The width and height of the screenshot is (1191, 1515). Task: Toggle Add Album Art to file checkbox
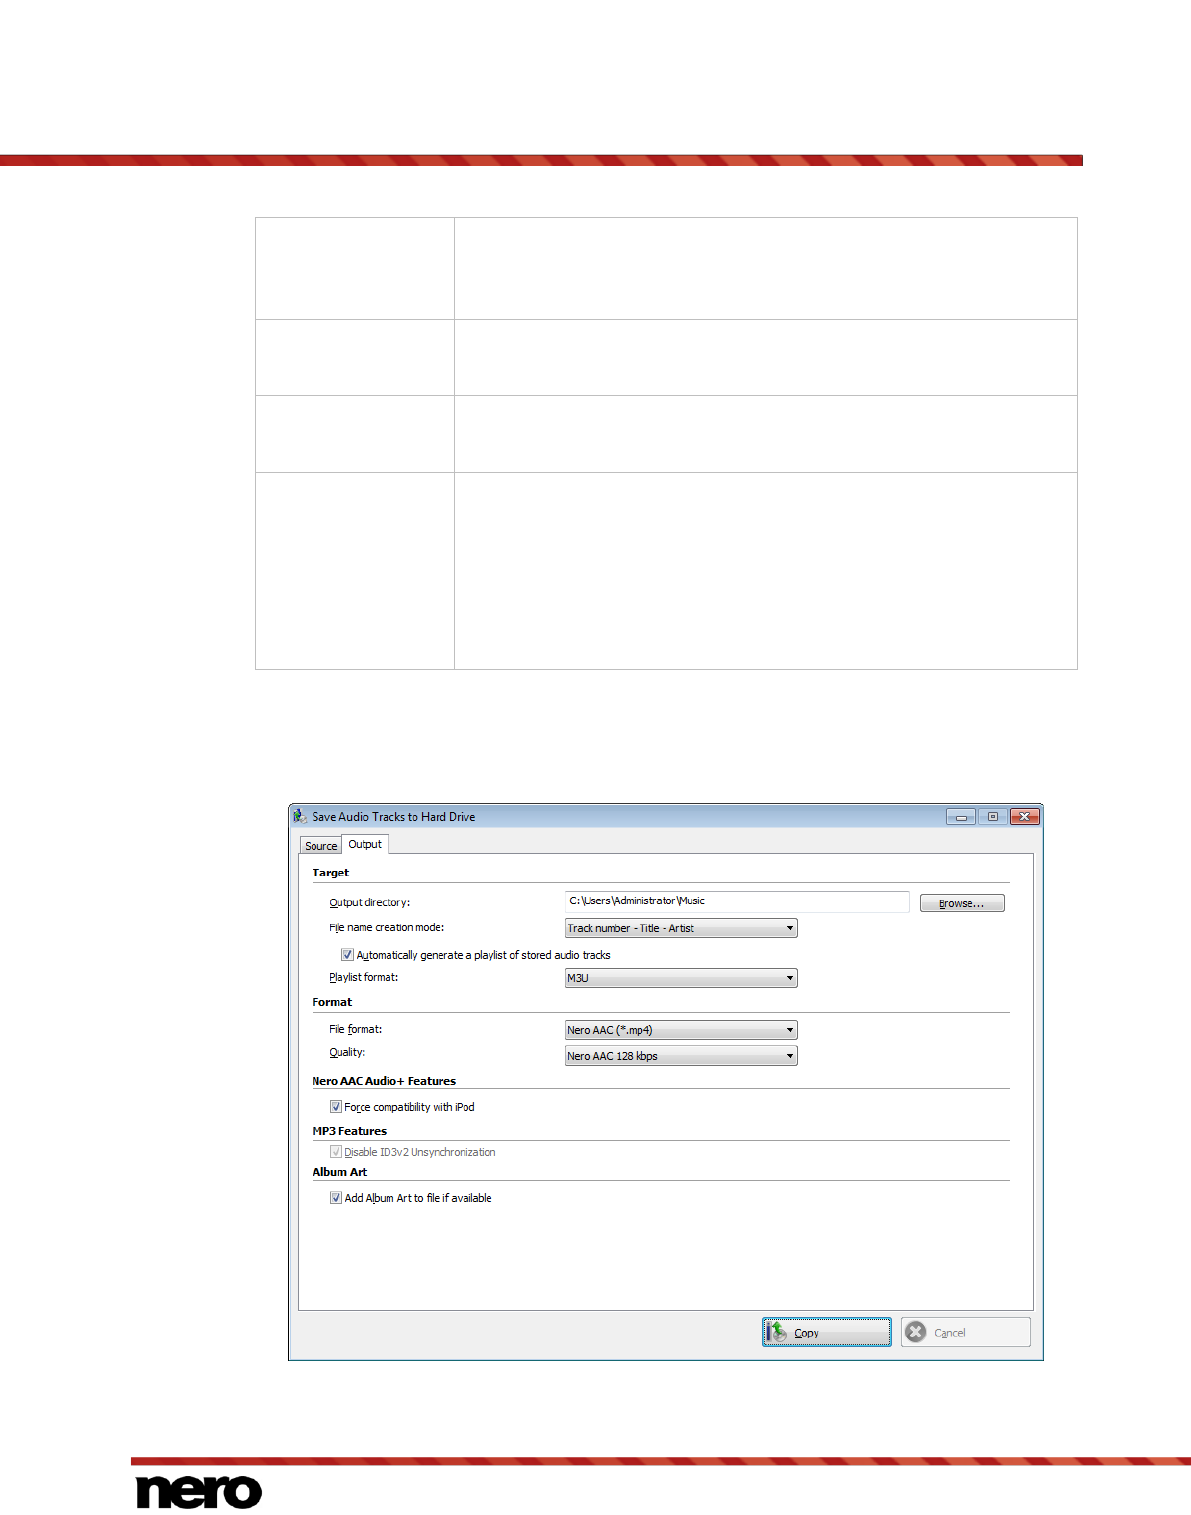[x=336, y=1198]
